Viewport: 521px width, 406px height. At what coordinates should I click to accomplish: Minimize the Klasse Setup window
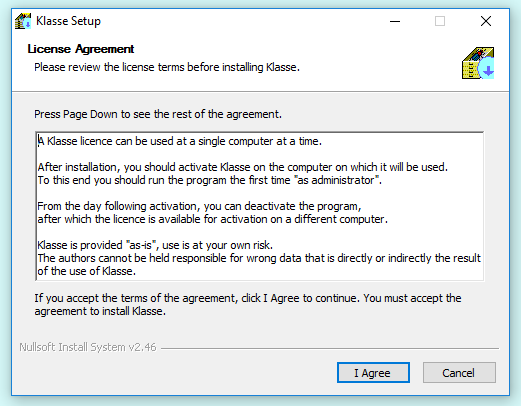[x=395, y=21]
